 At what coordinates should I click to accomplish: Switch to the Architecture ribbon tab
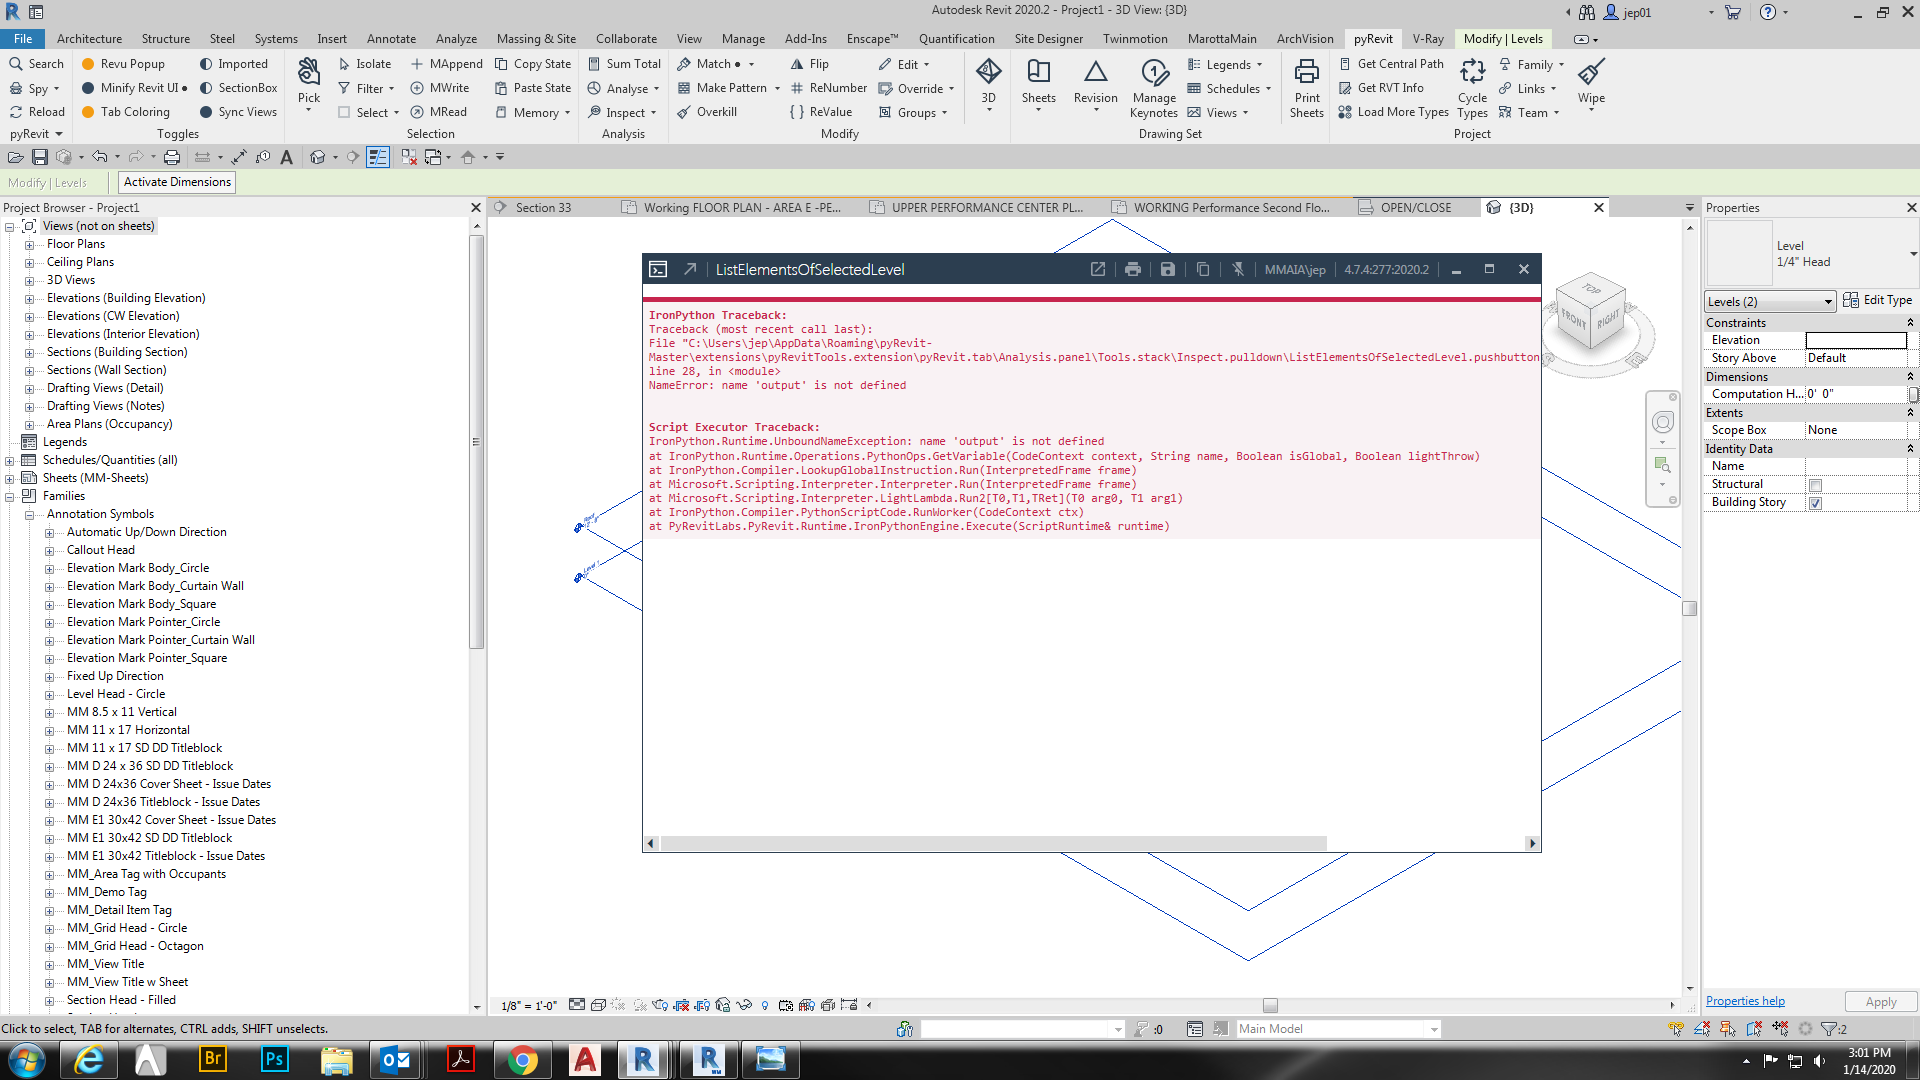click(x=90, y=38)
